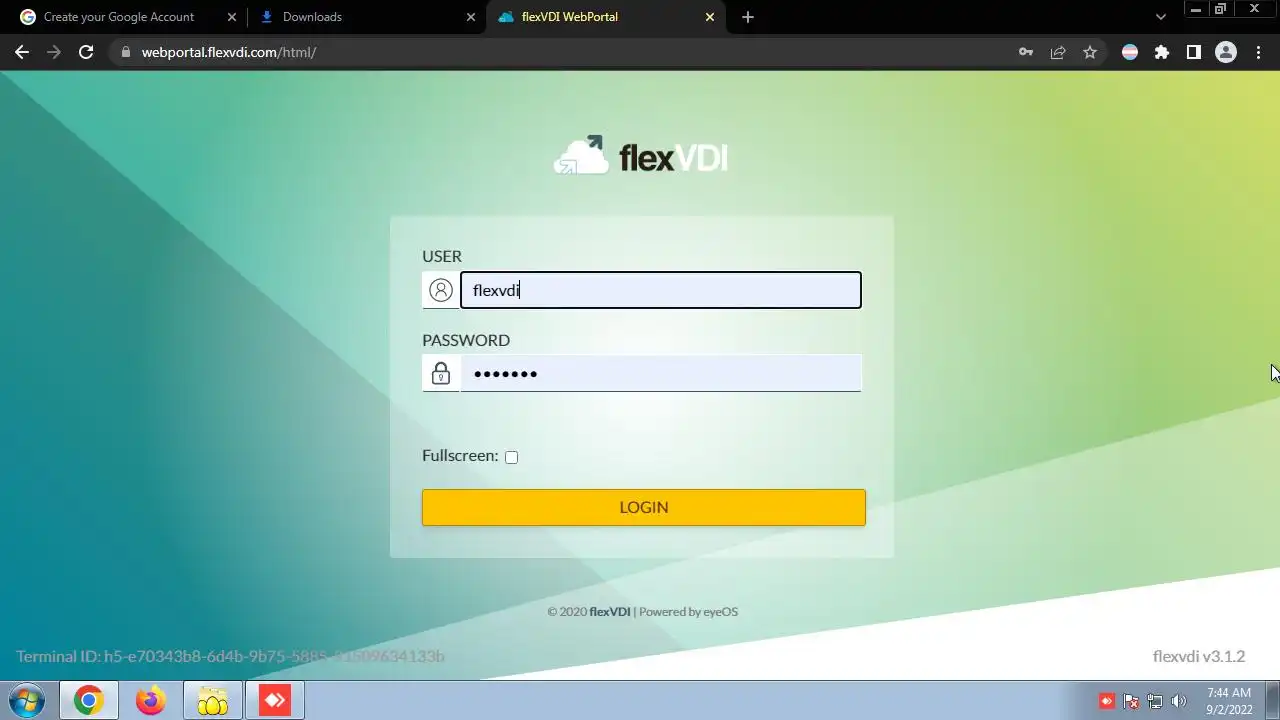Click the flexVDI link in the footer

click(610, 612)
